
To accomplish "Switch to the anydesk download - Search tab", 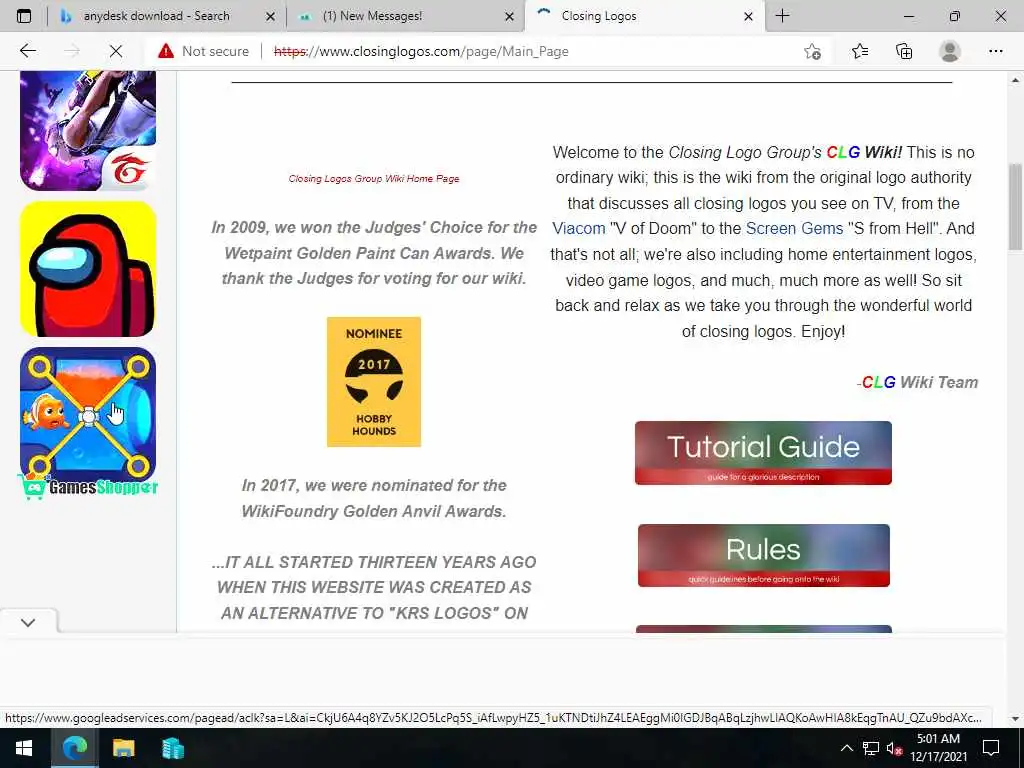I will click(x=167, y=16).
